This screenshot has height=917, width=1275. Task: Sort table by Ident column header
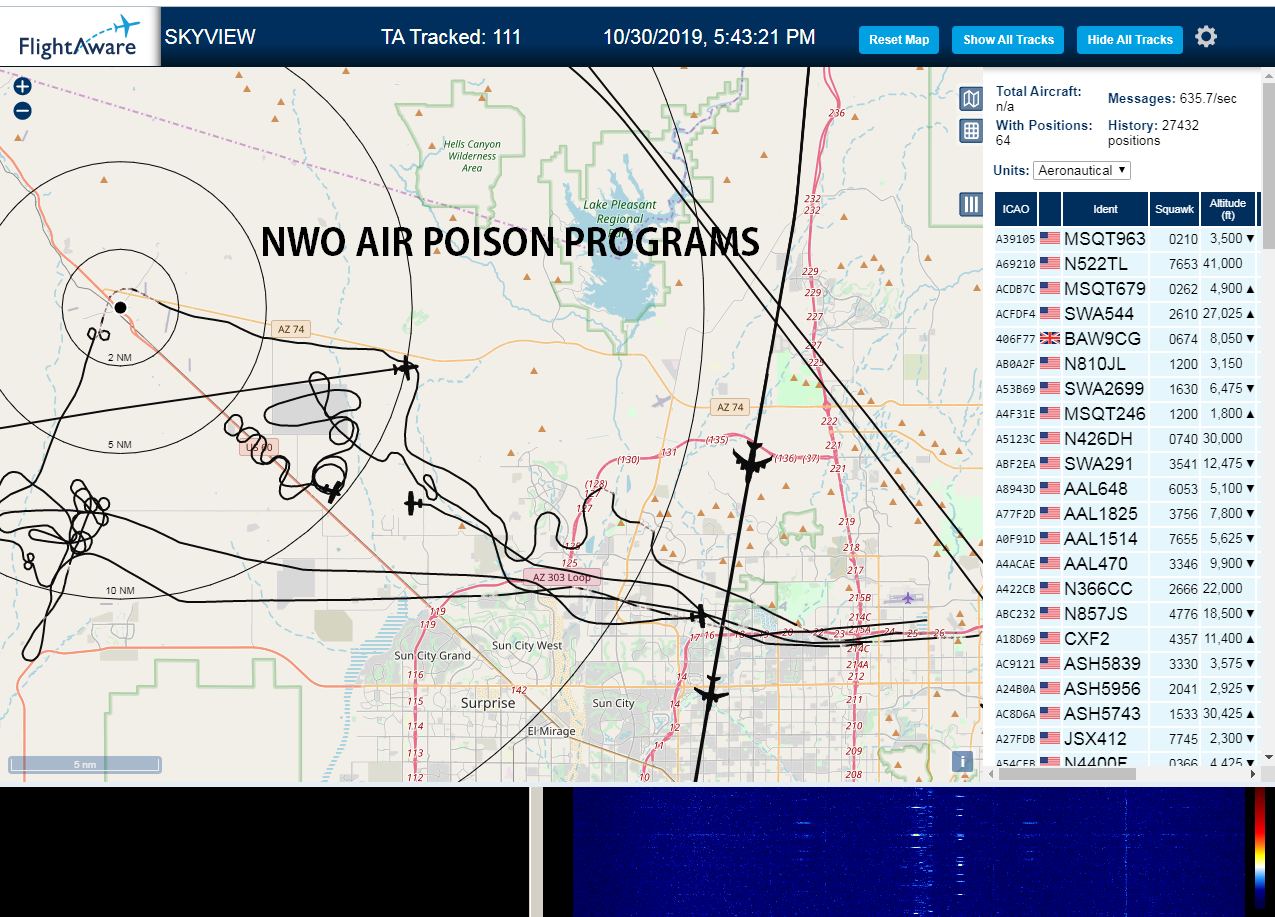point(1105,209)
